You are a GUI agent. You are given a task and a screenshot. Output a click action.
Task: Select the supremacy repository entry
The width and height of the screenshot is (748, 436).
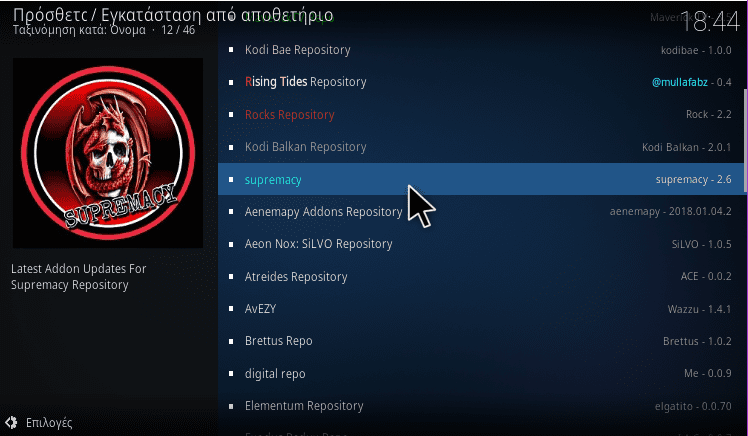click(481, 179)
